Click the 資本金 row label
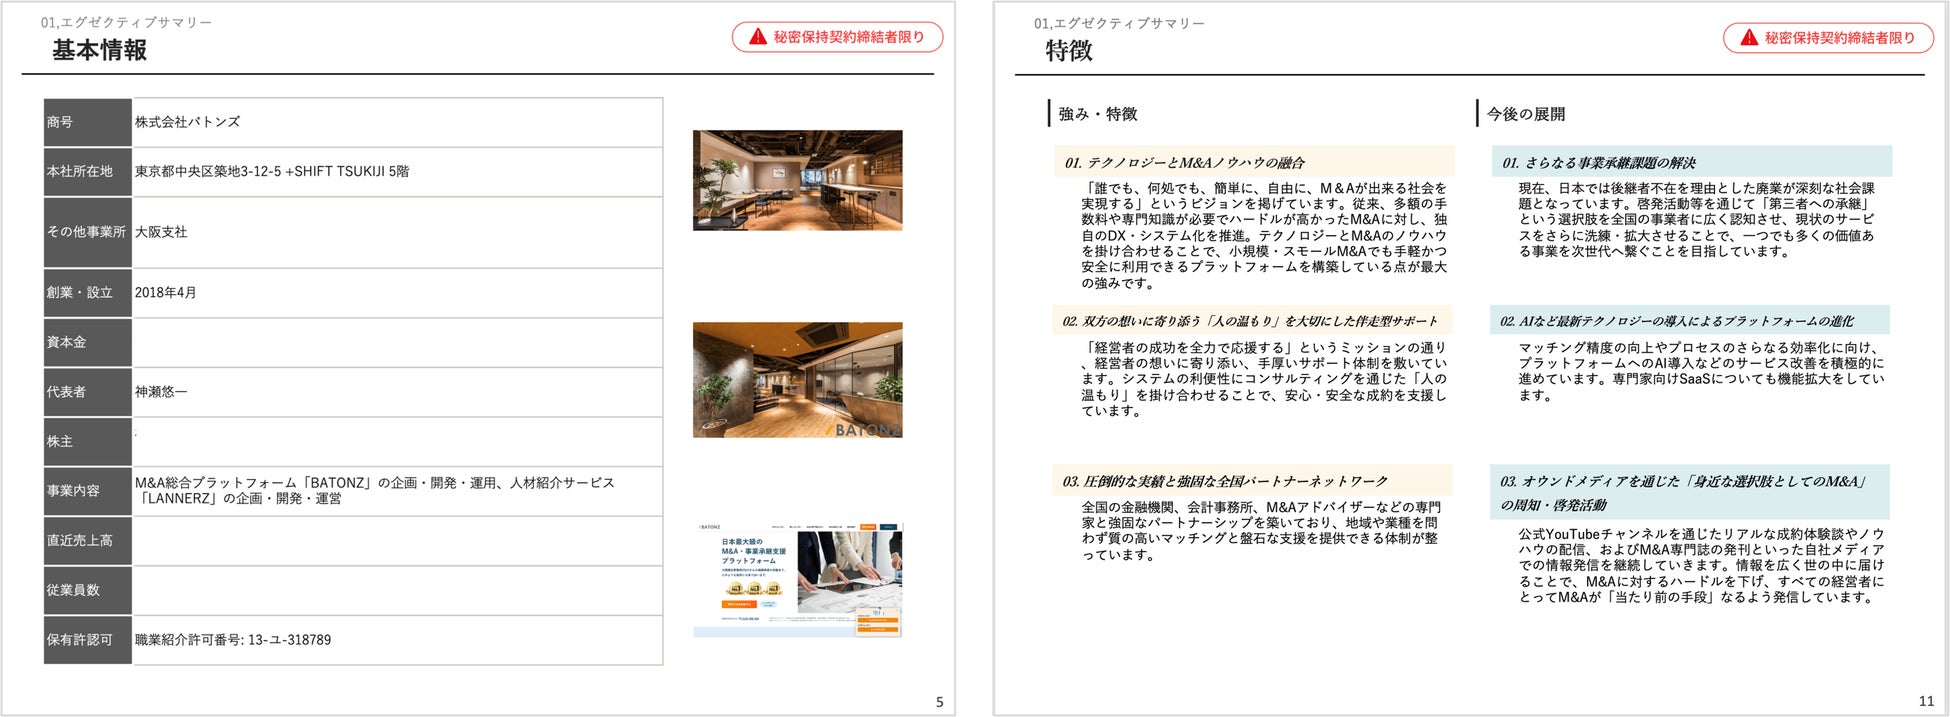This screenshot has height=717, width=1950. point(88,342)
